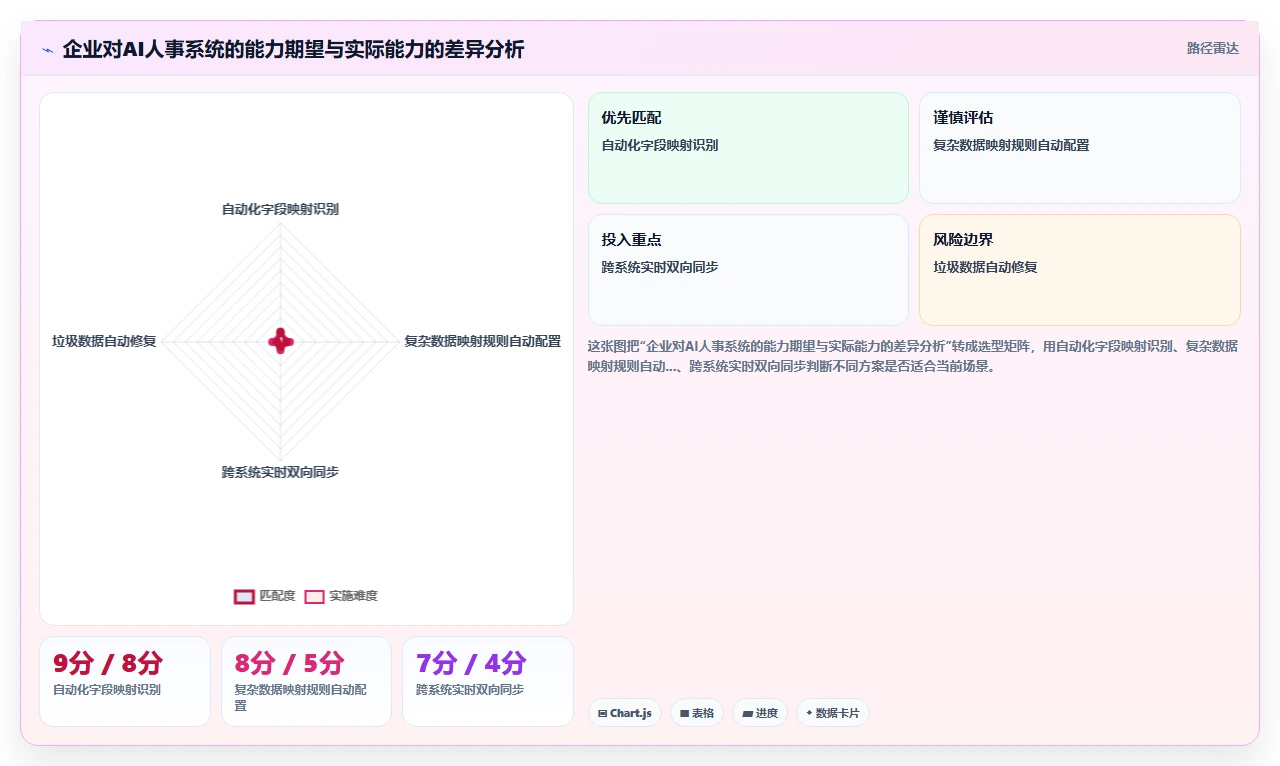Click 垃圾数据自动修复 text in 风险边界 card
This screenshot has height=766, width=1280.
click(x=985, y=267)
